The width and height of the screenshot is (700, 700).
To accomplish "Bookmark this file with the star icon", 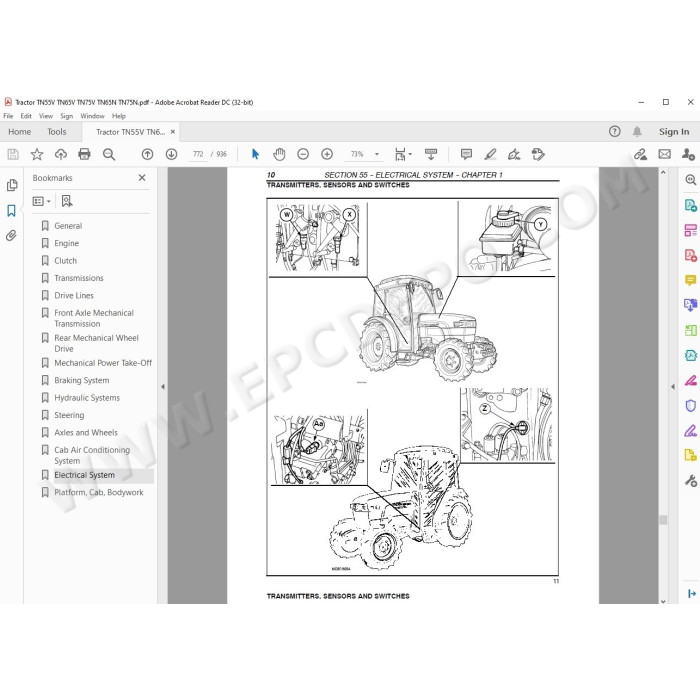I will pos(37,154).
